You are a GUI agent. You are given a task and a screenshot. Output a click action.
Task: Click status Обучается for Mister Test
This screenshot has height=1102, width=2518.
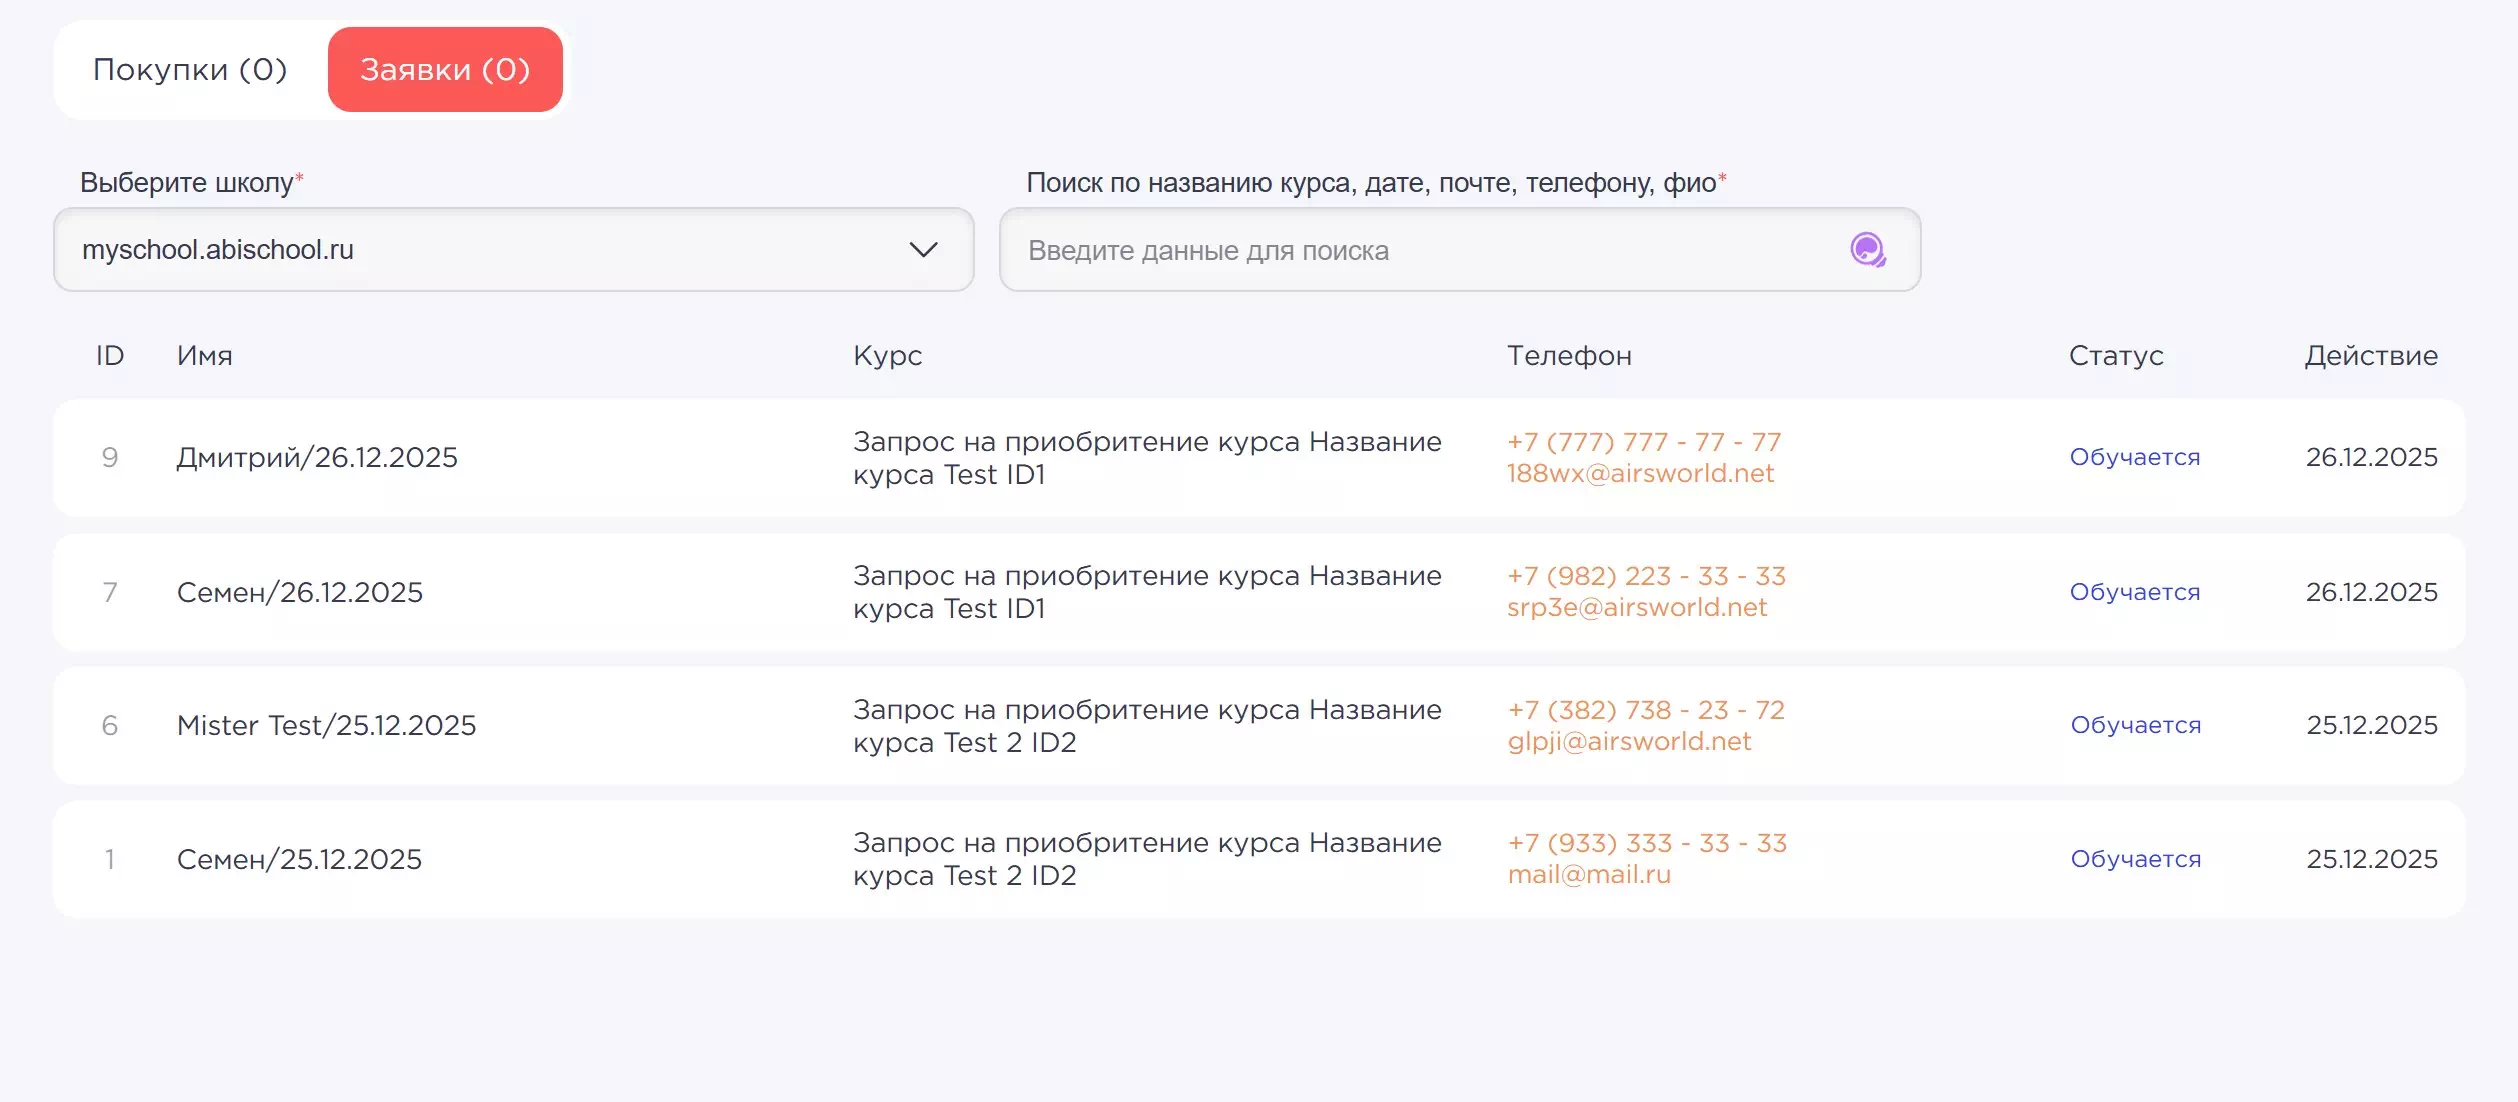click(2135, 725)
